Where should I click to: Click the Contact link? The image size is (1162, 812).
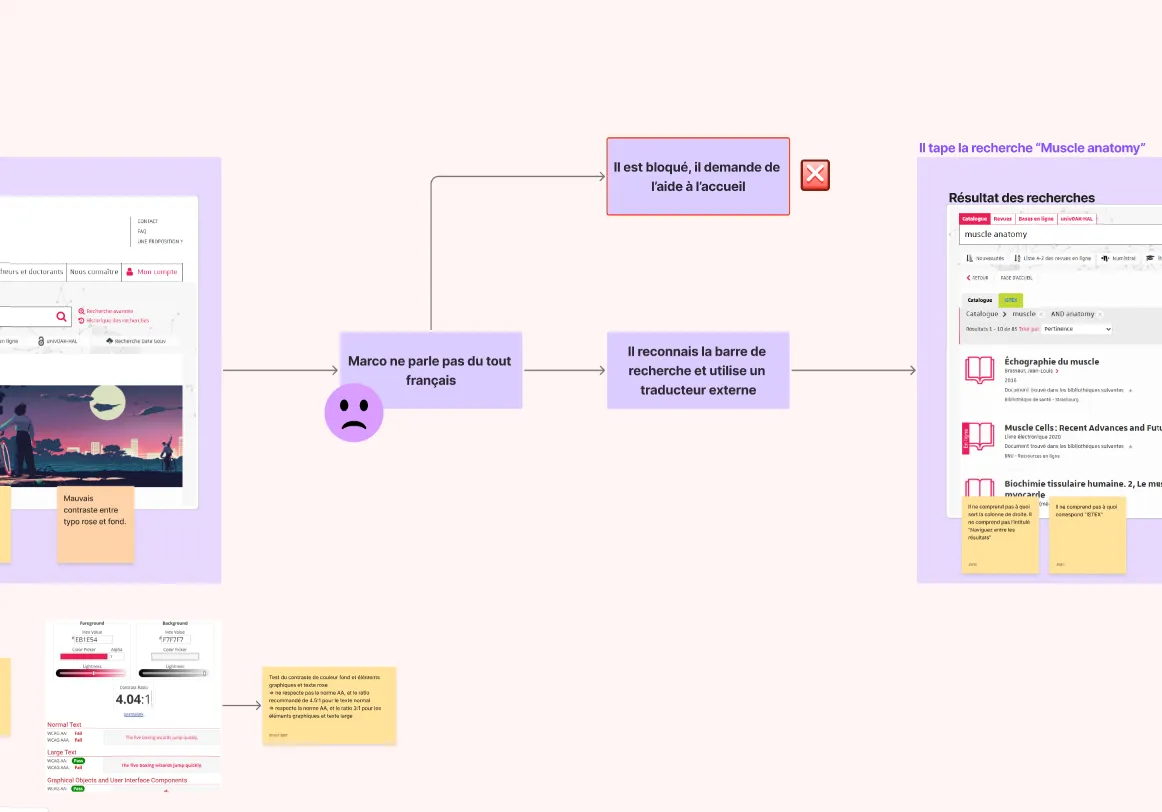147,221
